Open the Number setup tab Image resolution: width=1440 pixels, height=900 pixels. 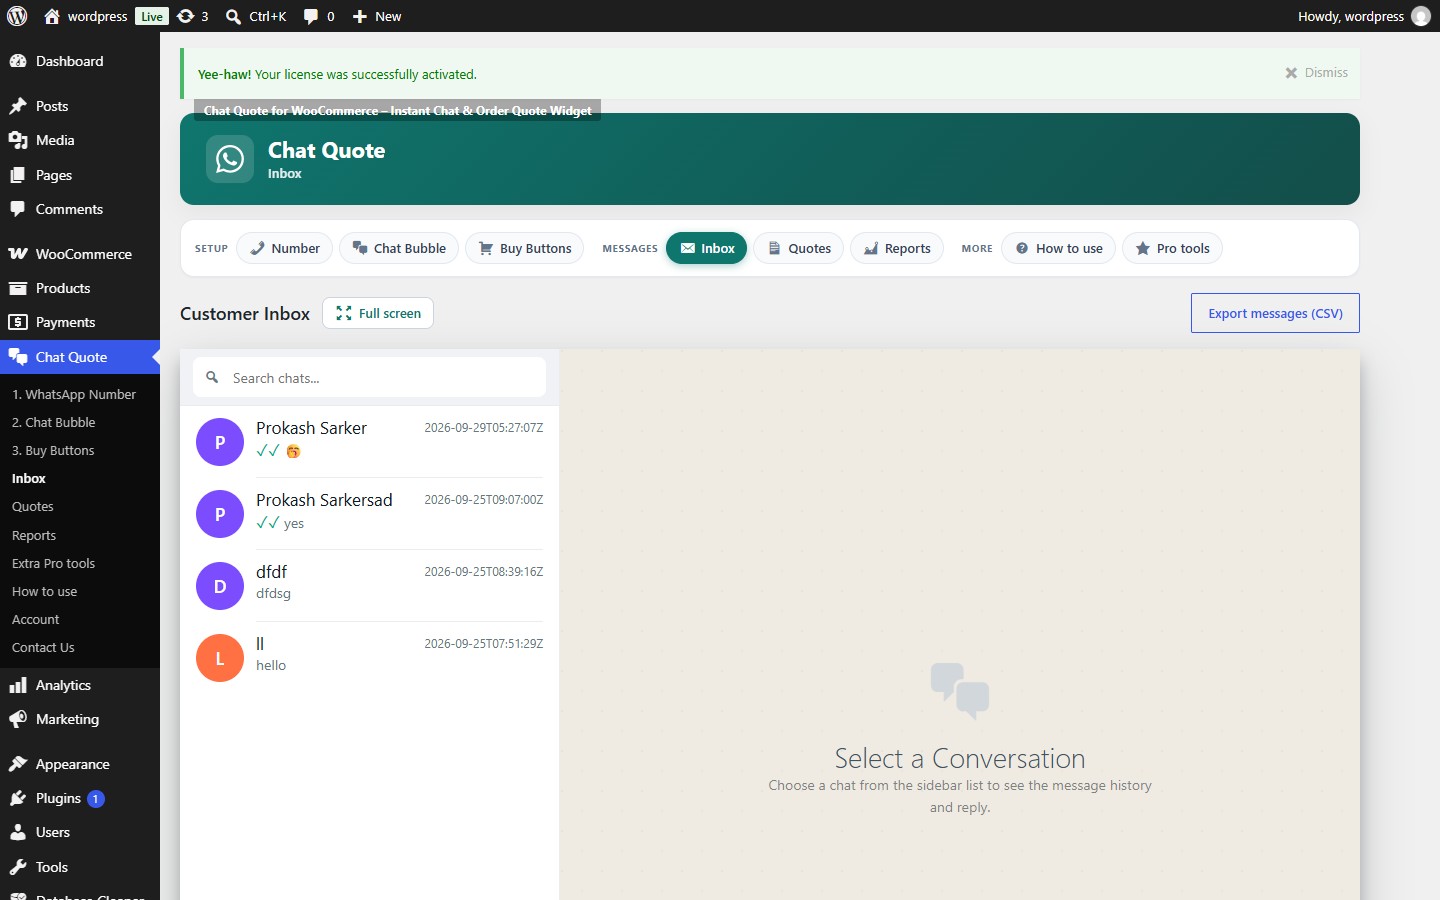285,248
